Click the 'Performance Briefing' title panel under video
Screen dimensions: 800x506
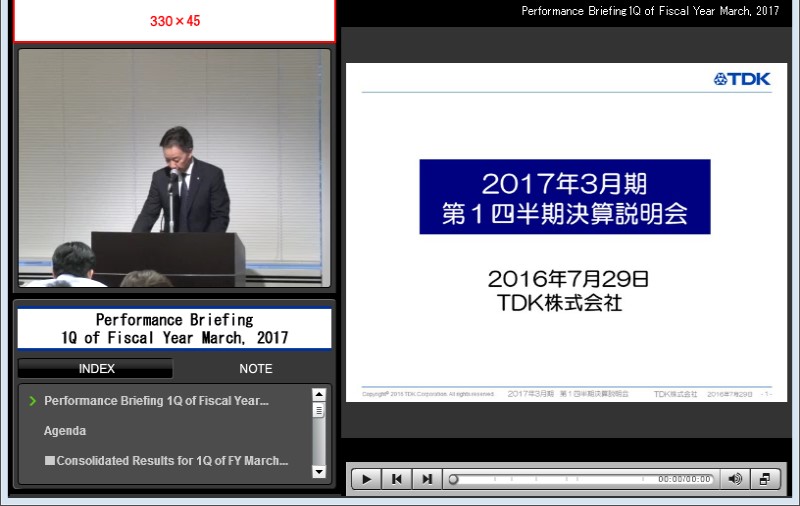(x=174, y=328)
